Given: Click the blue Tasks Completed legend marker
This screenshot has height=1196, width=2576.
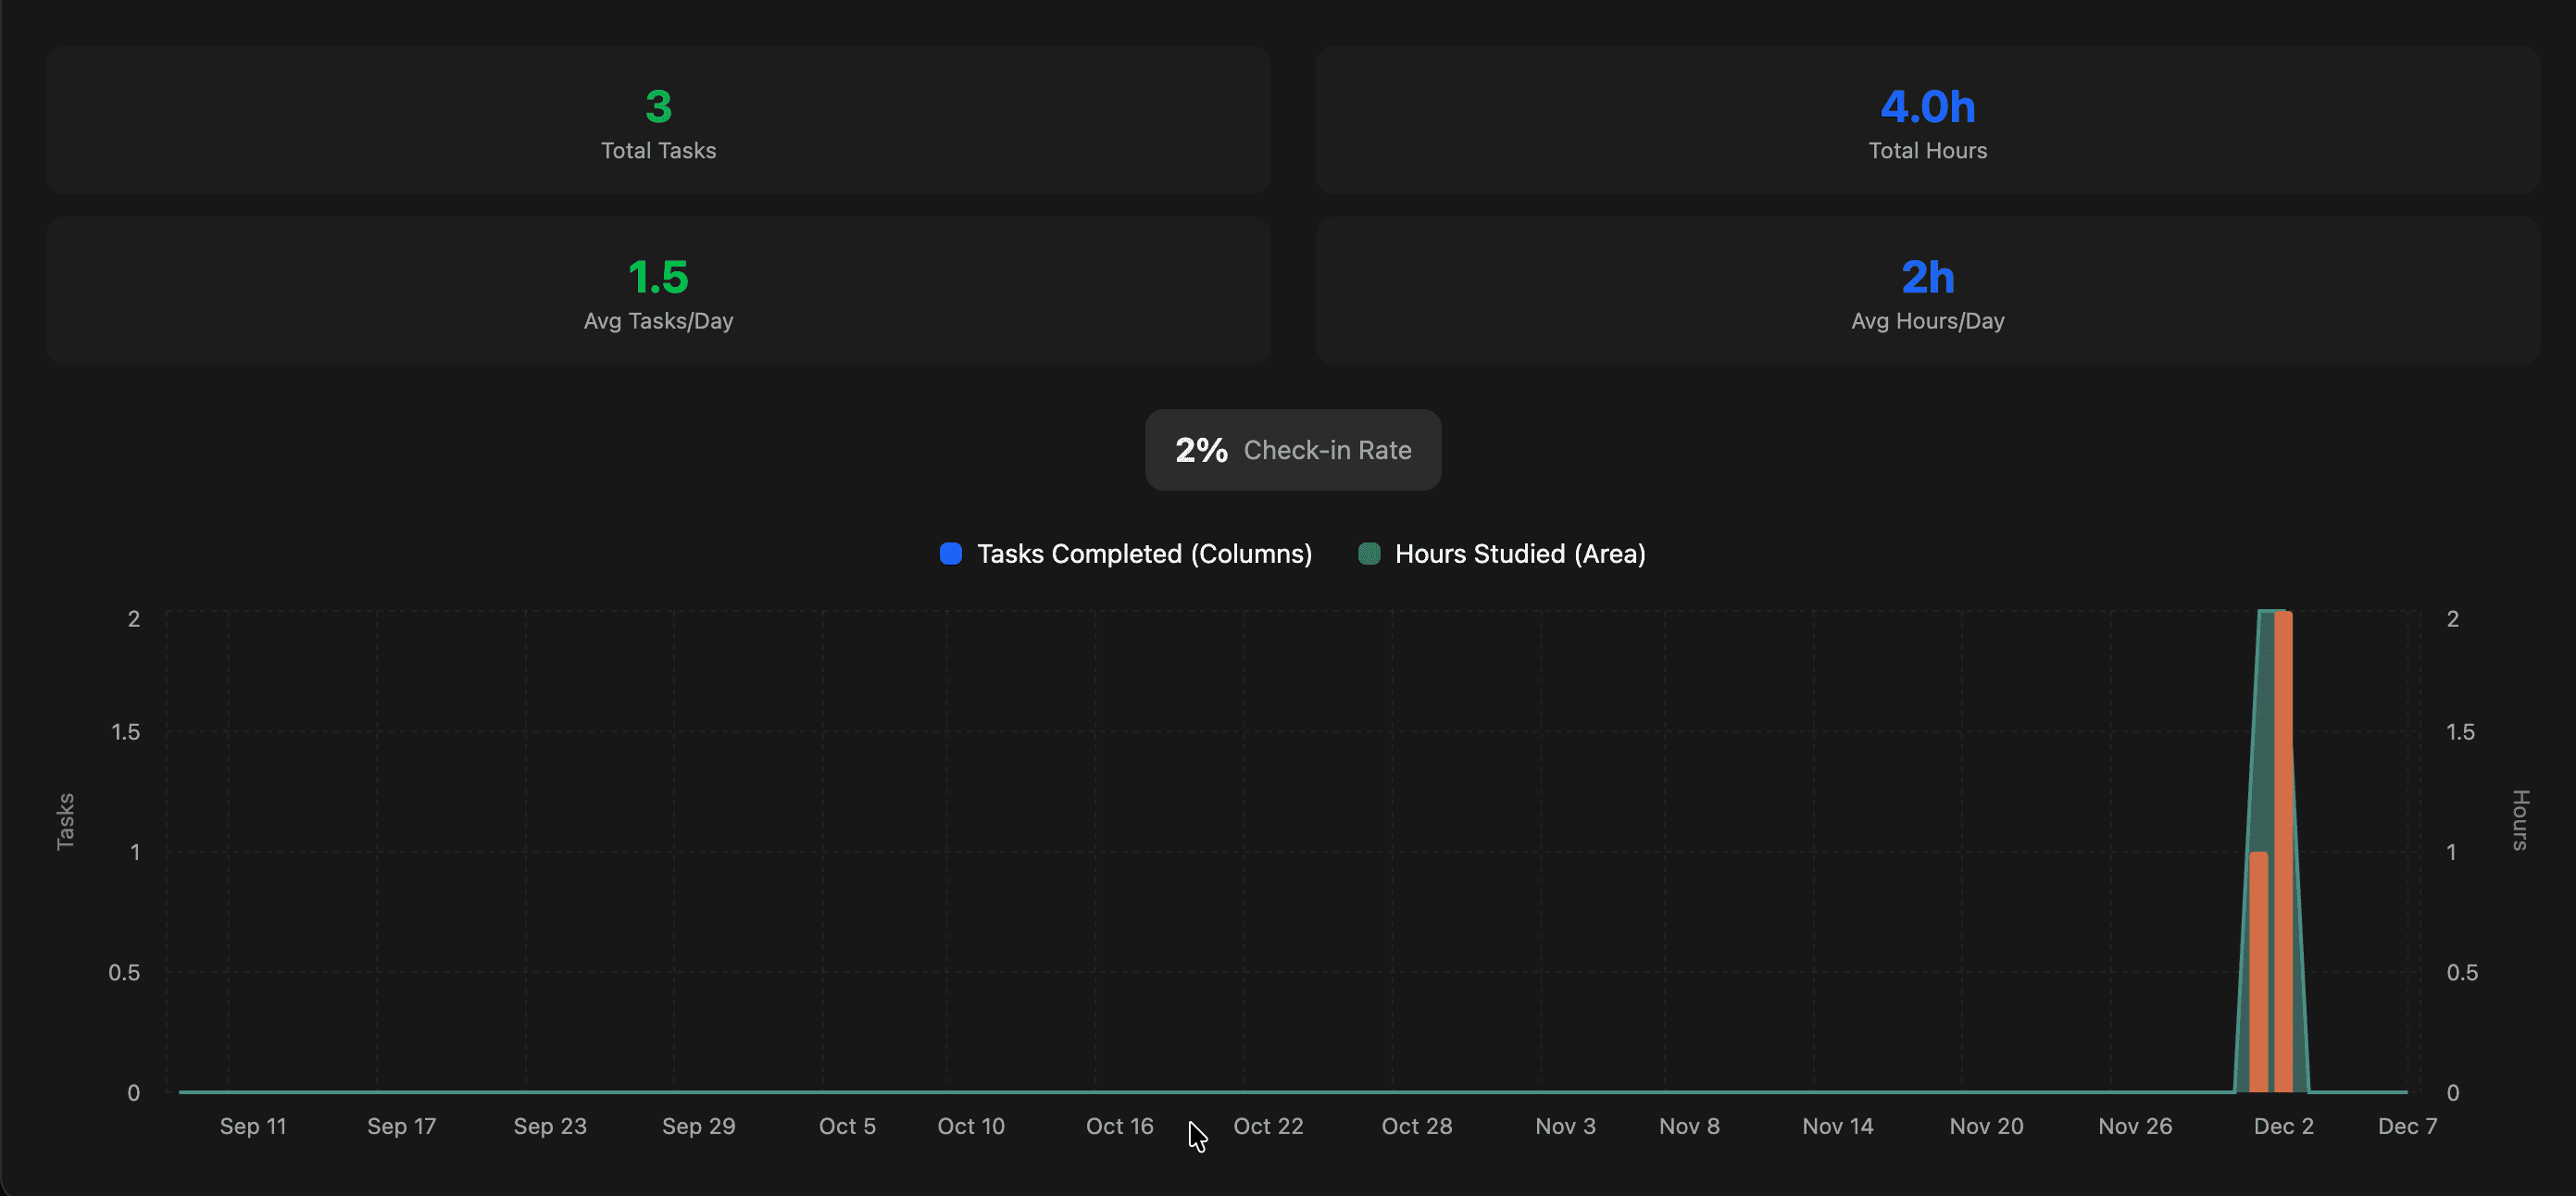Looking at the screenshot, I should click(x=950, y=553).
